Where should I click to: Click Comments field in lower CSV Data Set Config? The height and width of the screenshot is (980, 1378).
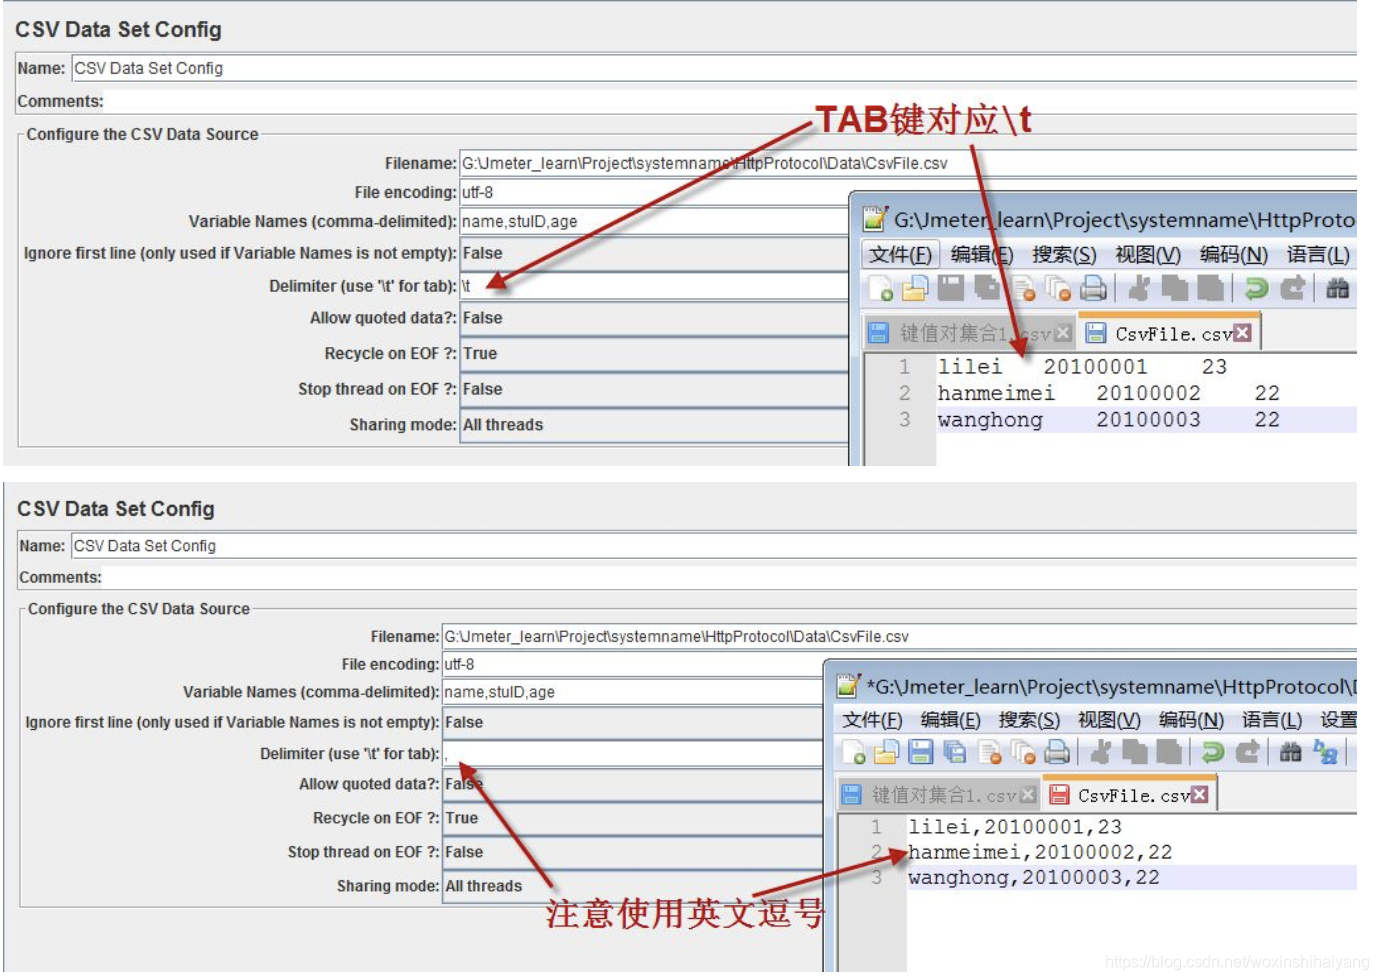pos(730,577)
